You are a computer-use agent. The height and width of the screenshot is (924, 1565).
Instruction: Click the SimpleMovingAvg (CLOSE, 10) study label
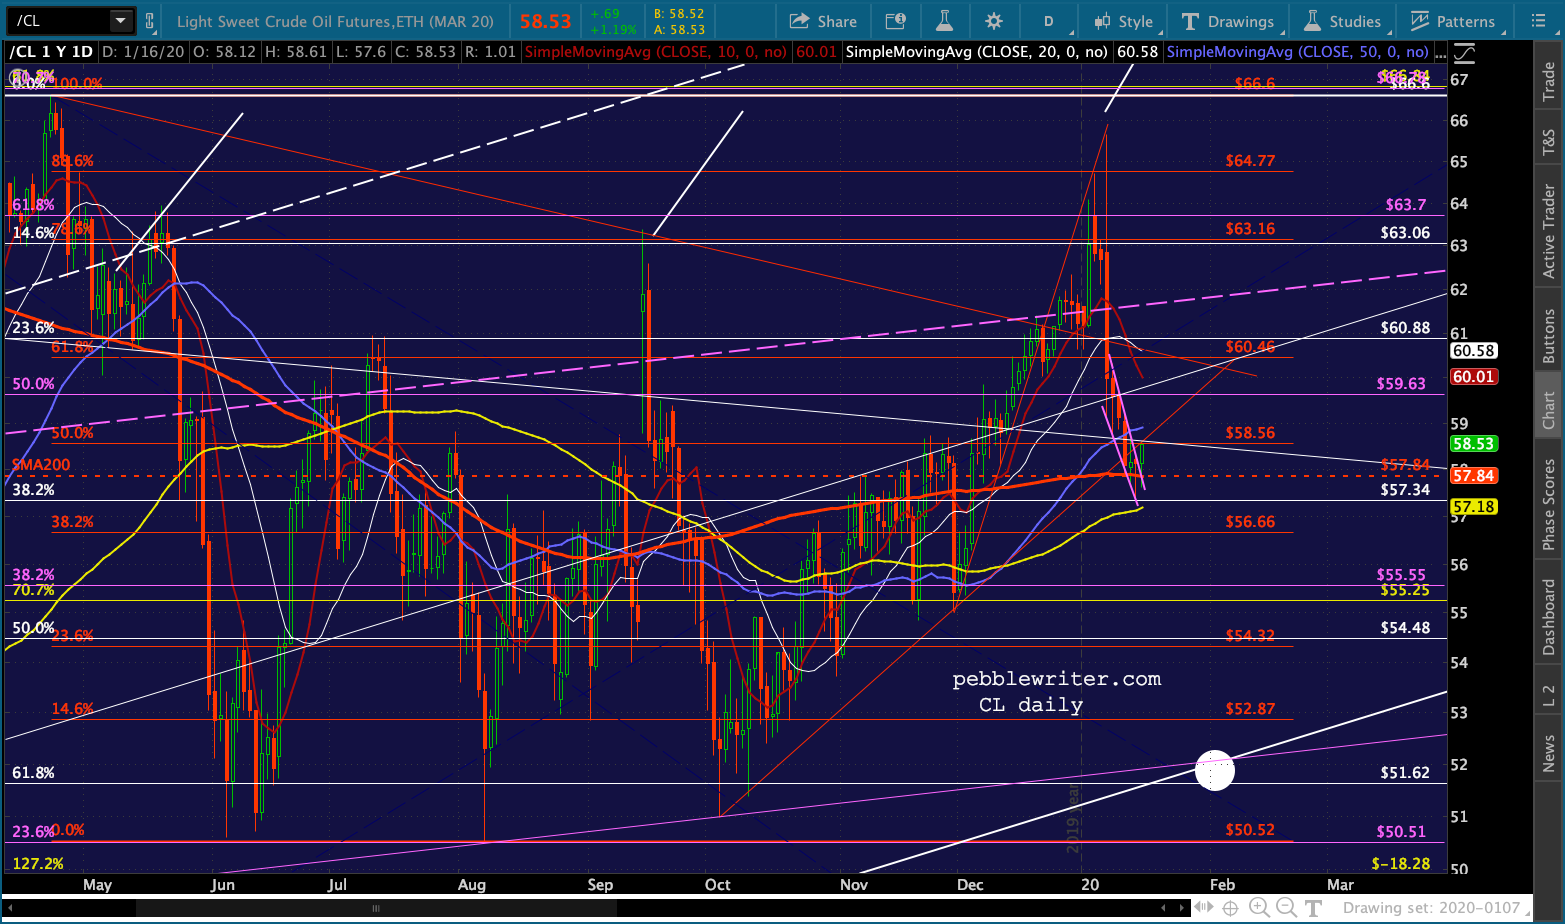(x=655, y=52)
